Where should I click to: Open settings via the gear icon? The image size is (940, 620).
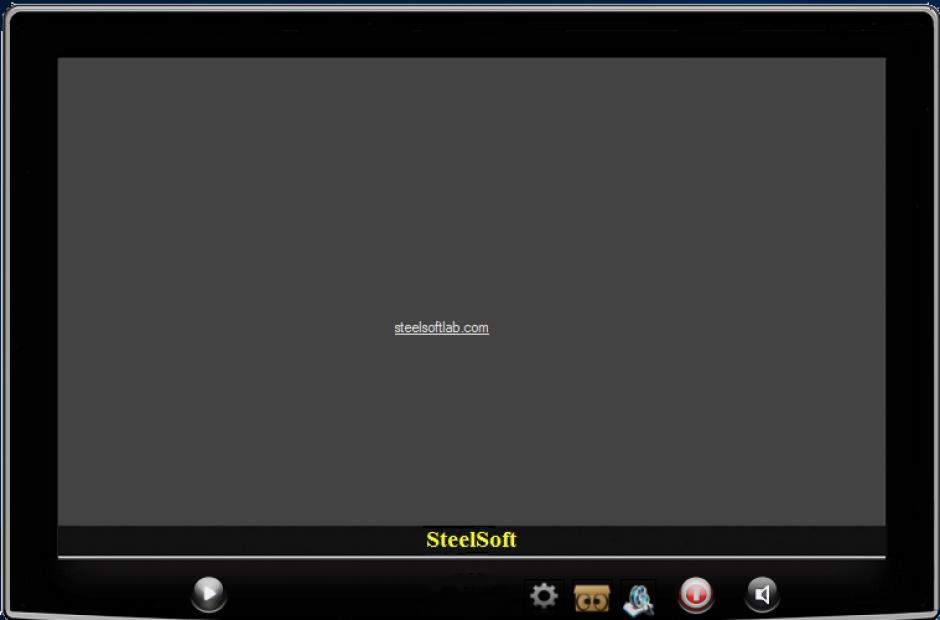point(544,596)
